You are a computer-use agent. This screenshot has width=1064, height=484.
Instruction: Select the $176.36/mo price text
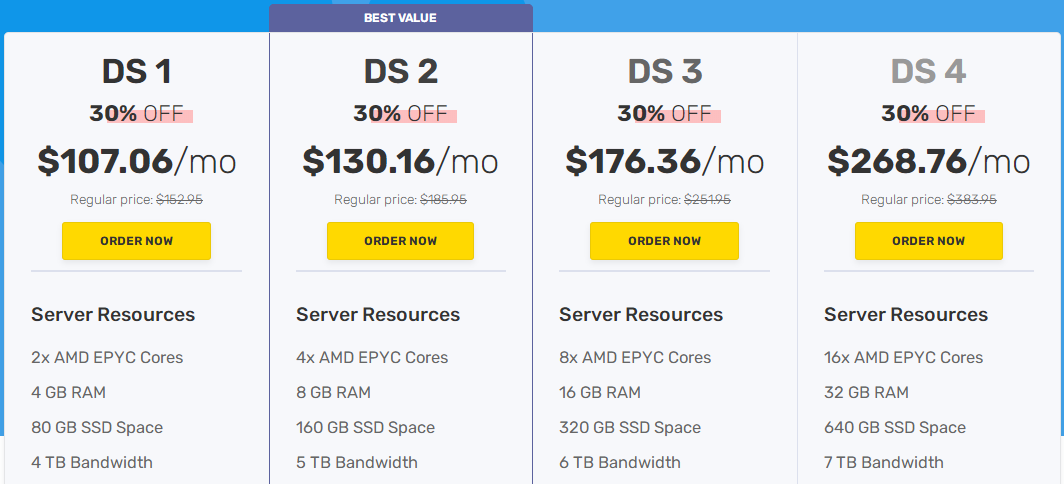click(664, 161)
